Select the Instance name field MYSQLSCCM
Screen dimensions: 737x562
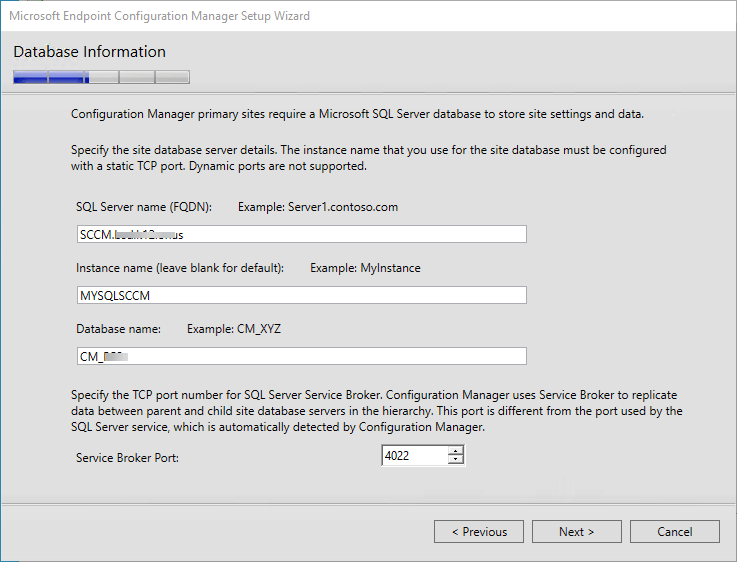click(x=301, y=295)
